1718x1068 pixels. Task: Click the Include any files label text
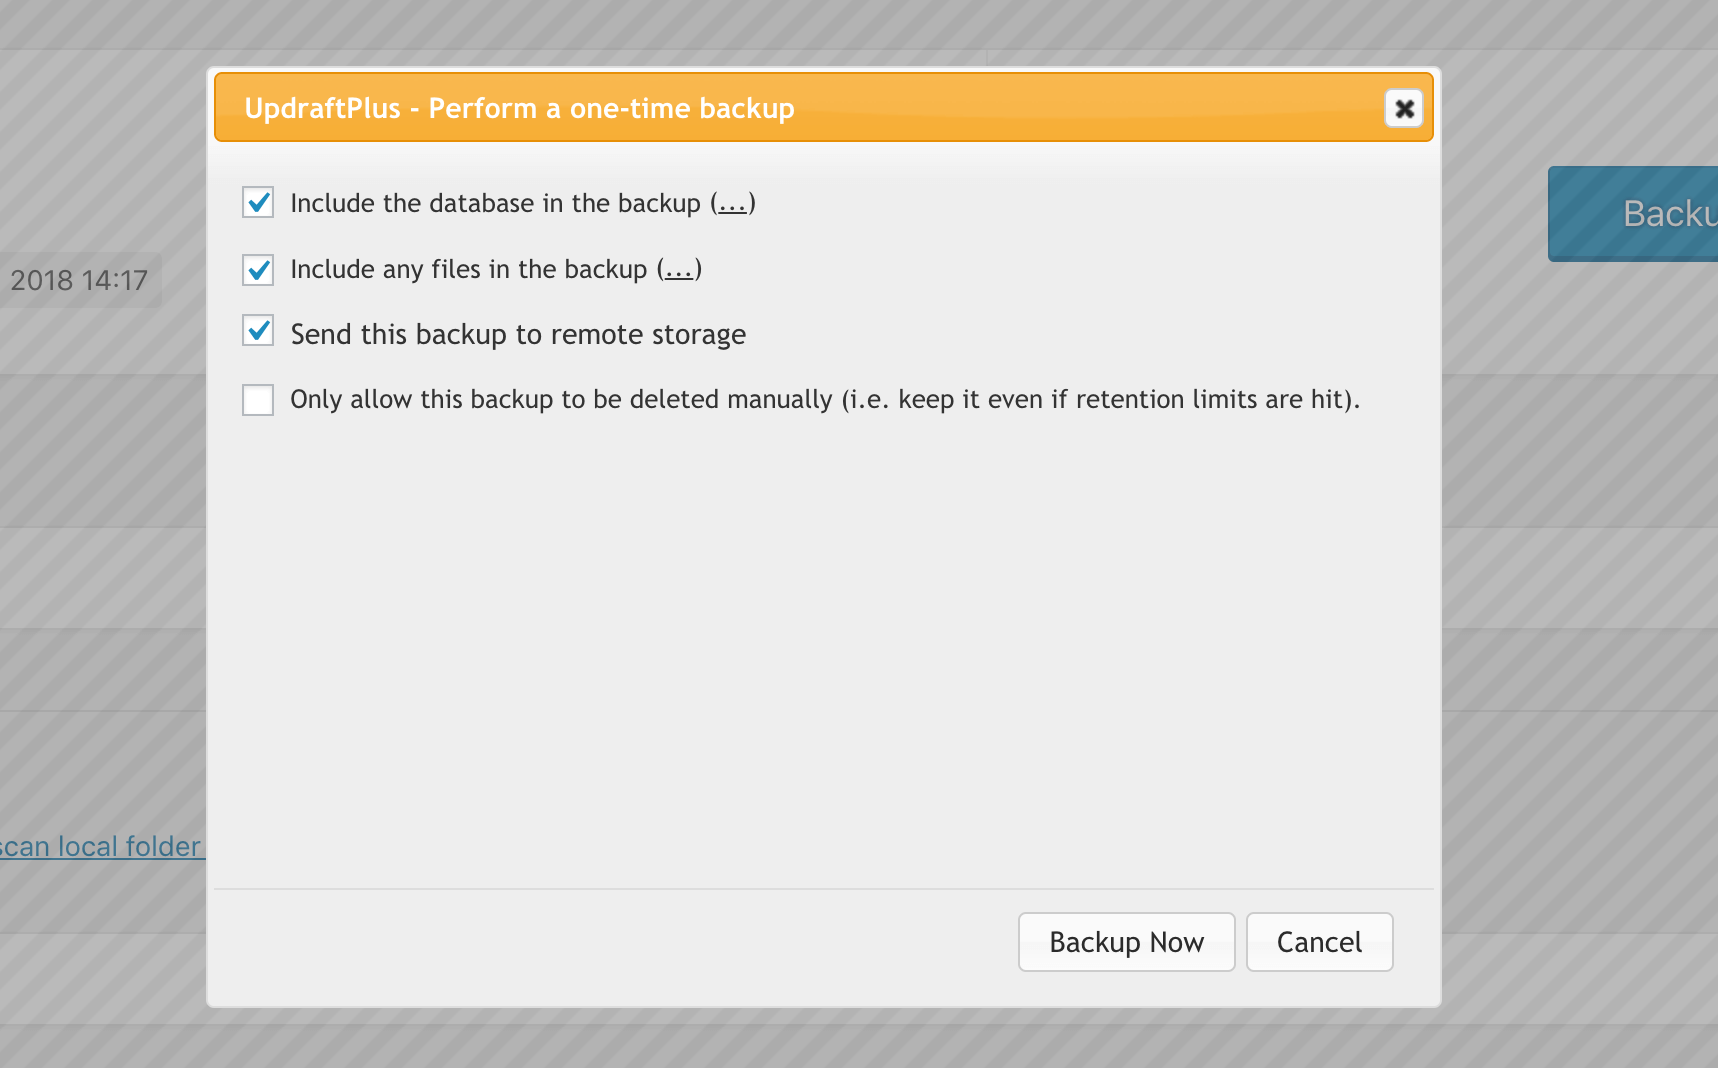[x=469, y=269]
